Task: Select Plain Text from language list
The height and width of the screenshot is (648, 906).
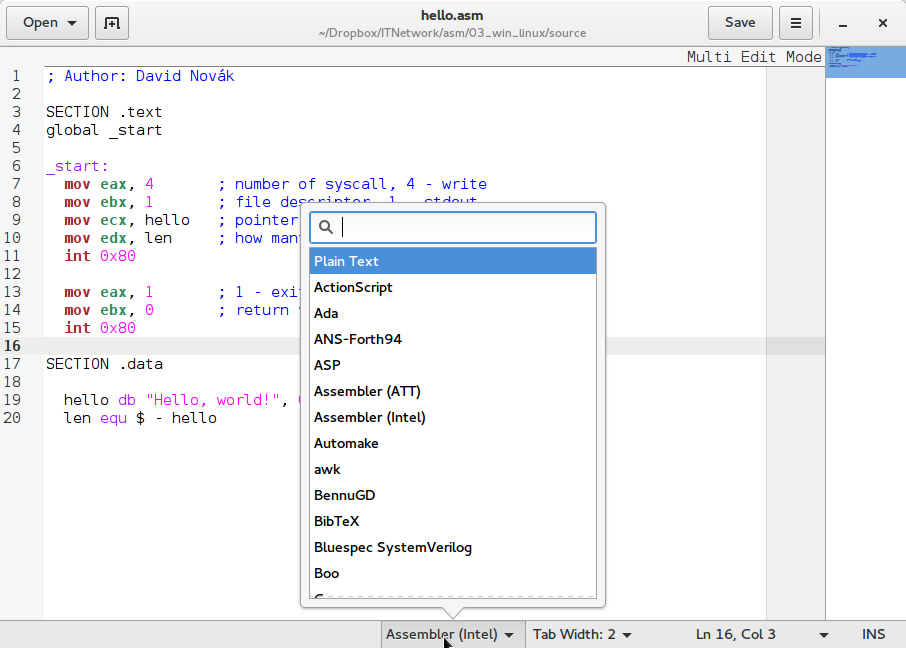Action: pos(452,261)
